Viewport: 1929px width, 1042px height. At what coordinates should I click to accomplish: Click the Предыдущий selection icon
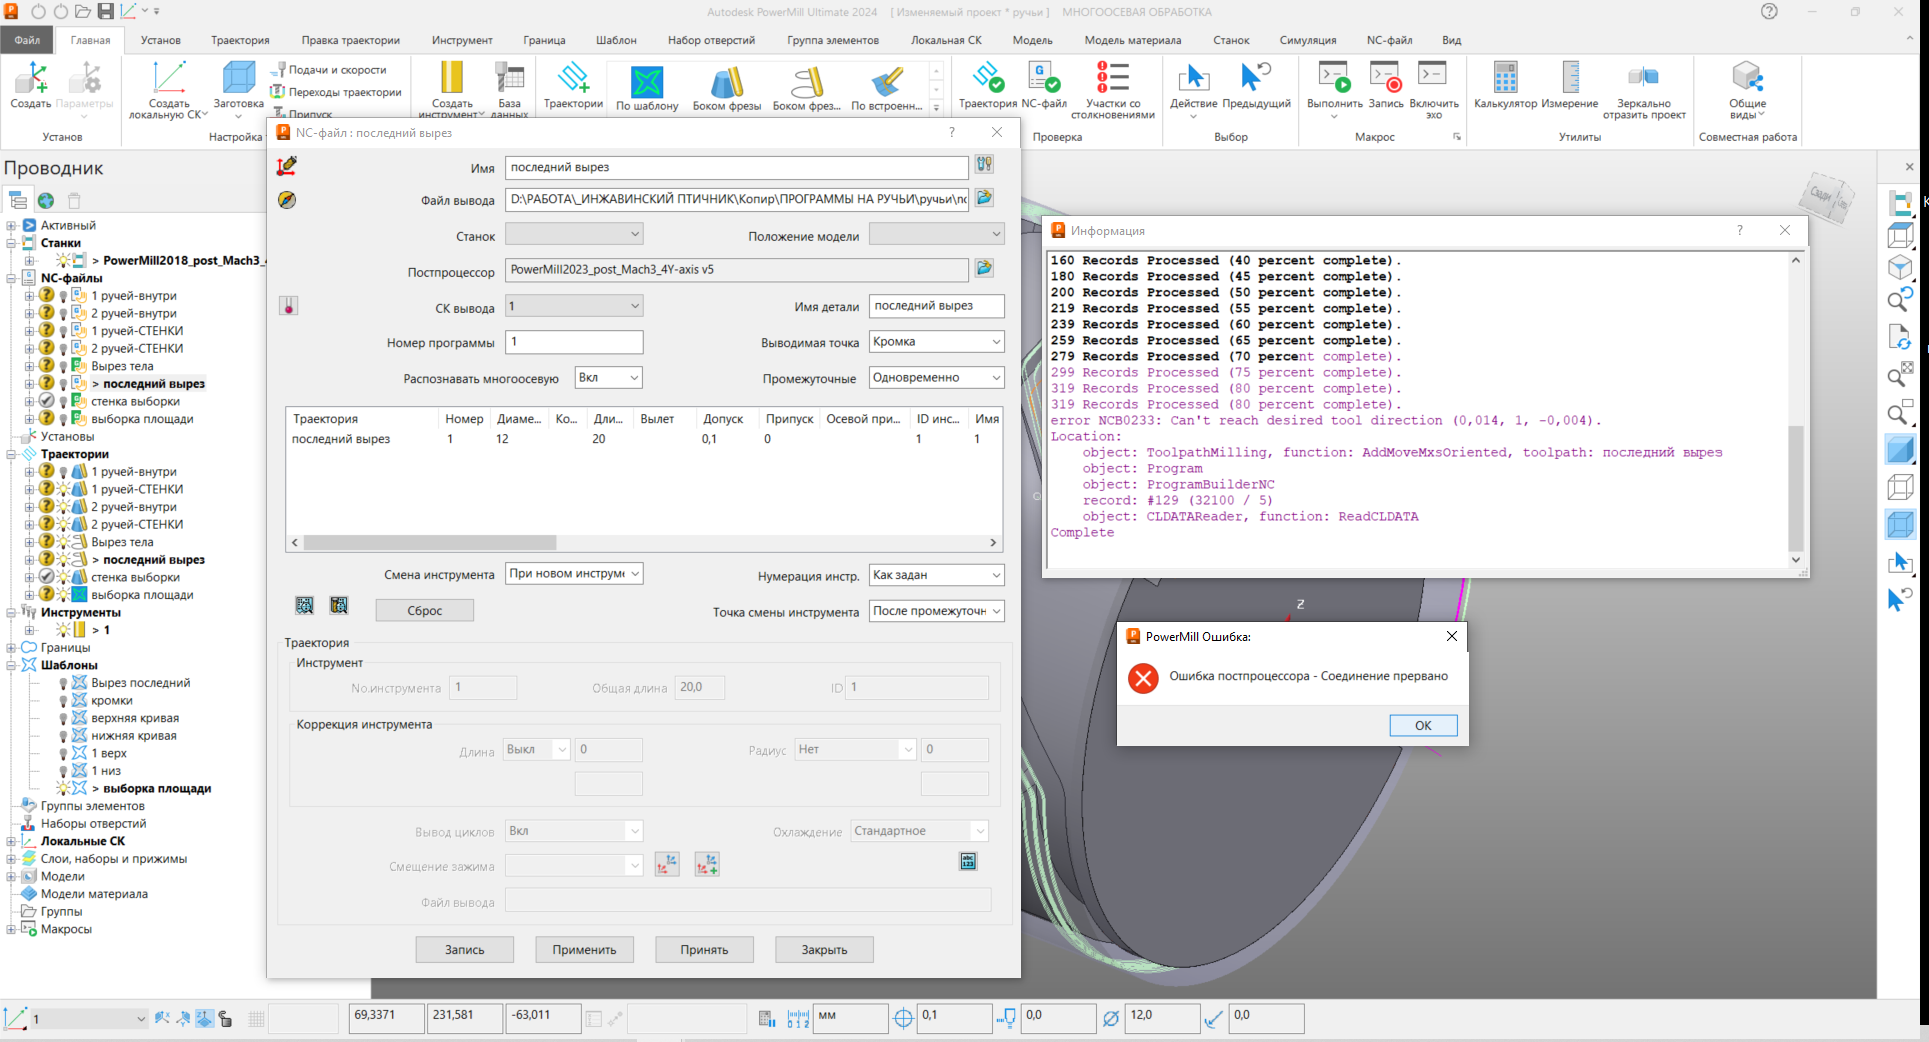pos(1256,77)
